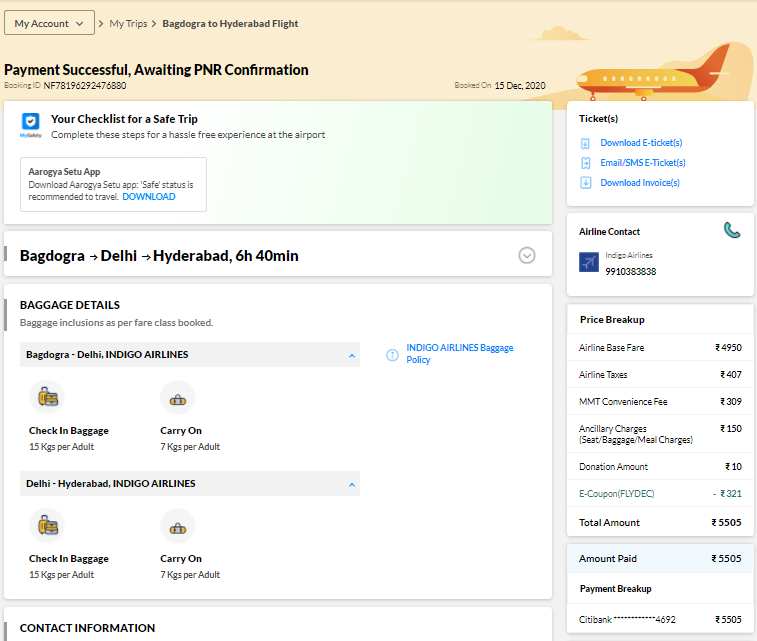This screenshot has height=641, width=757.
Task: Click the Download Invoice icon
Action: [585, 182]
